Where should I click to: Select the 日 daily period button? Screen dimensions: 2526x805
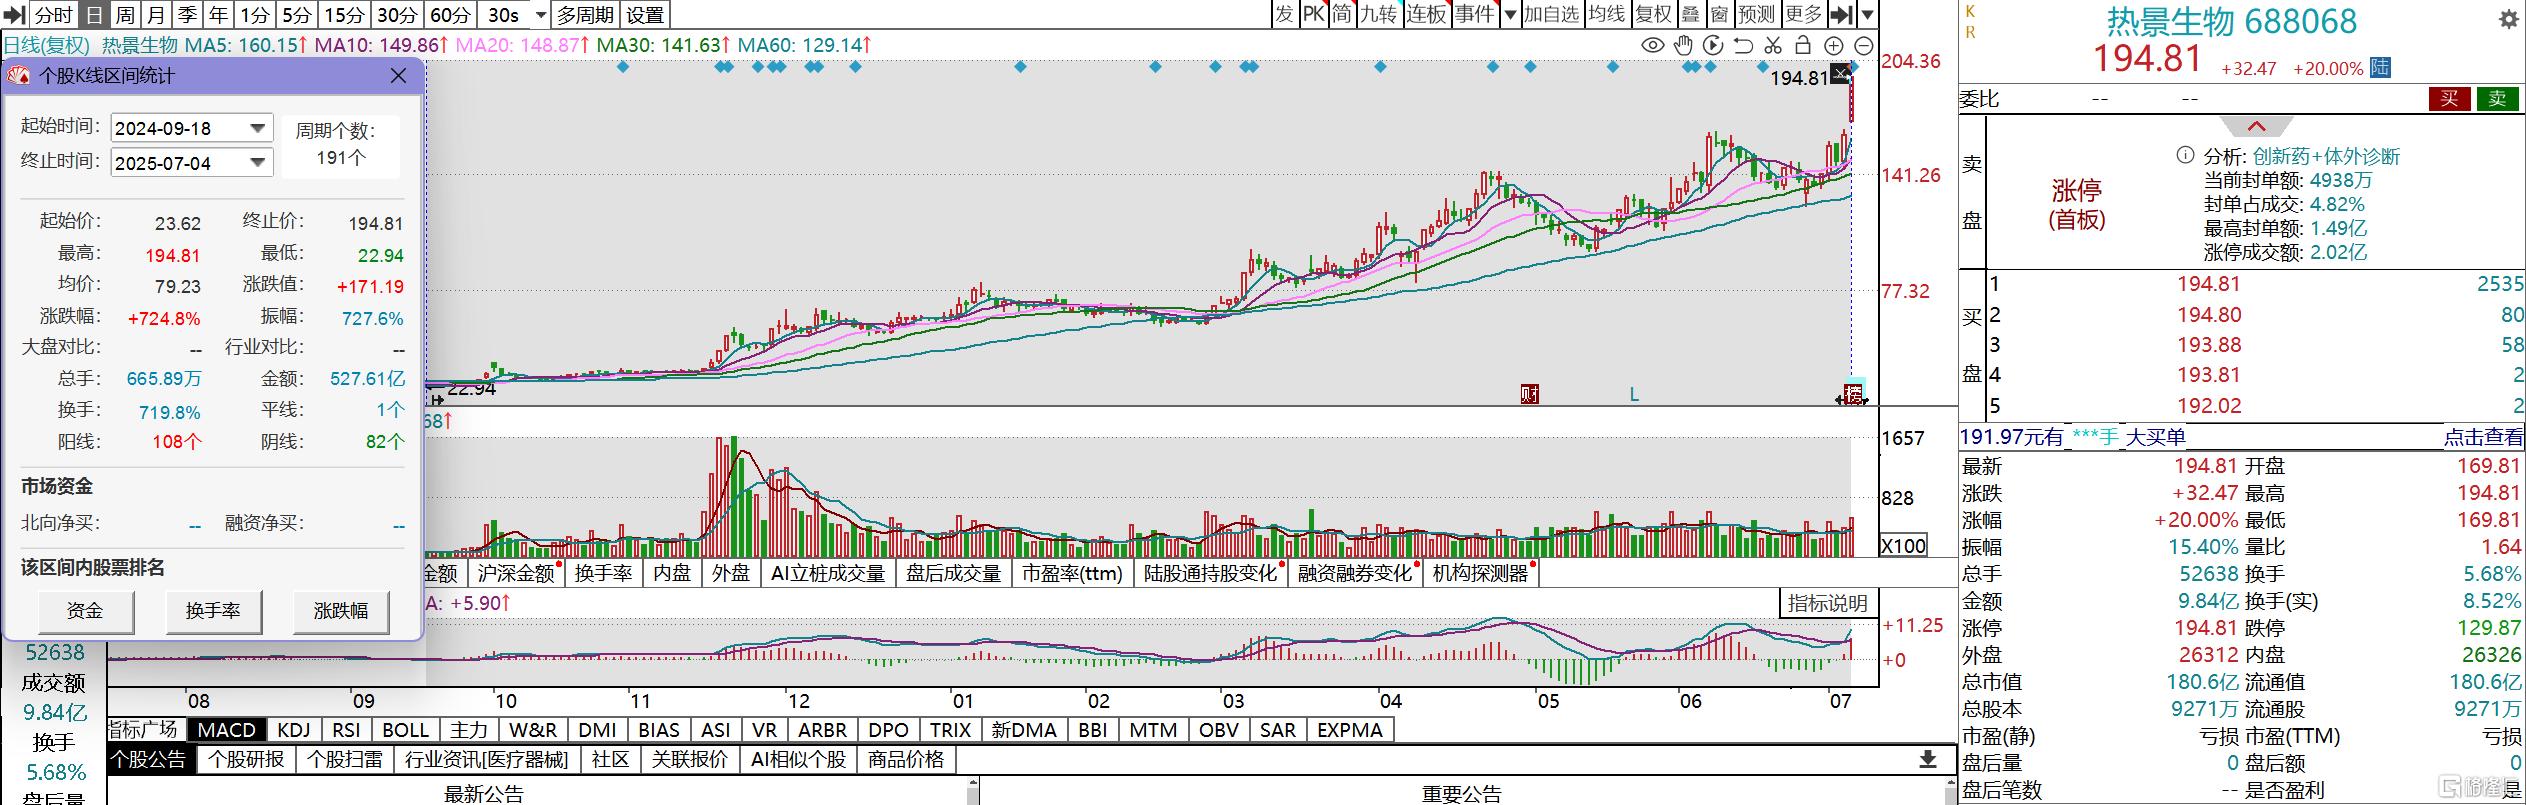pos(94,15)
